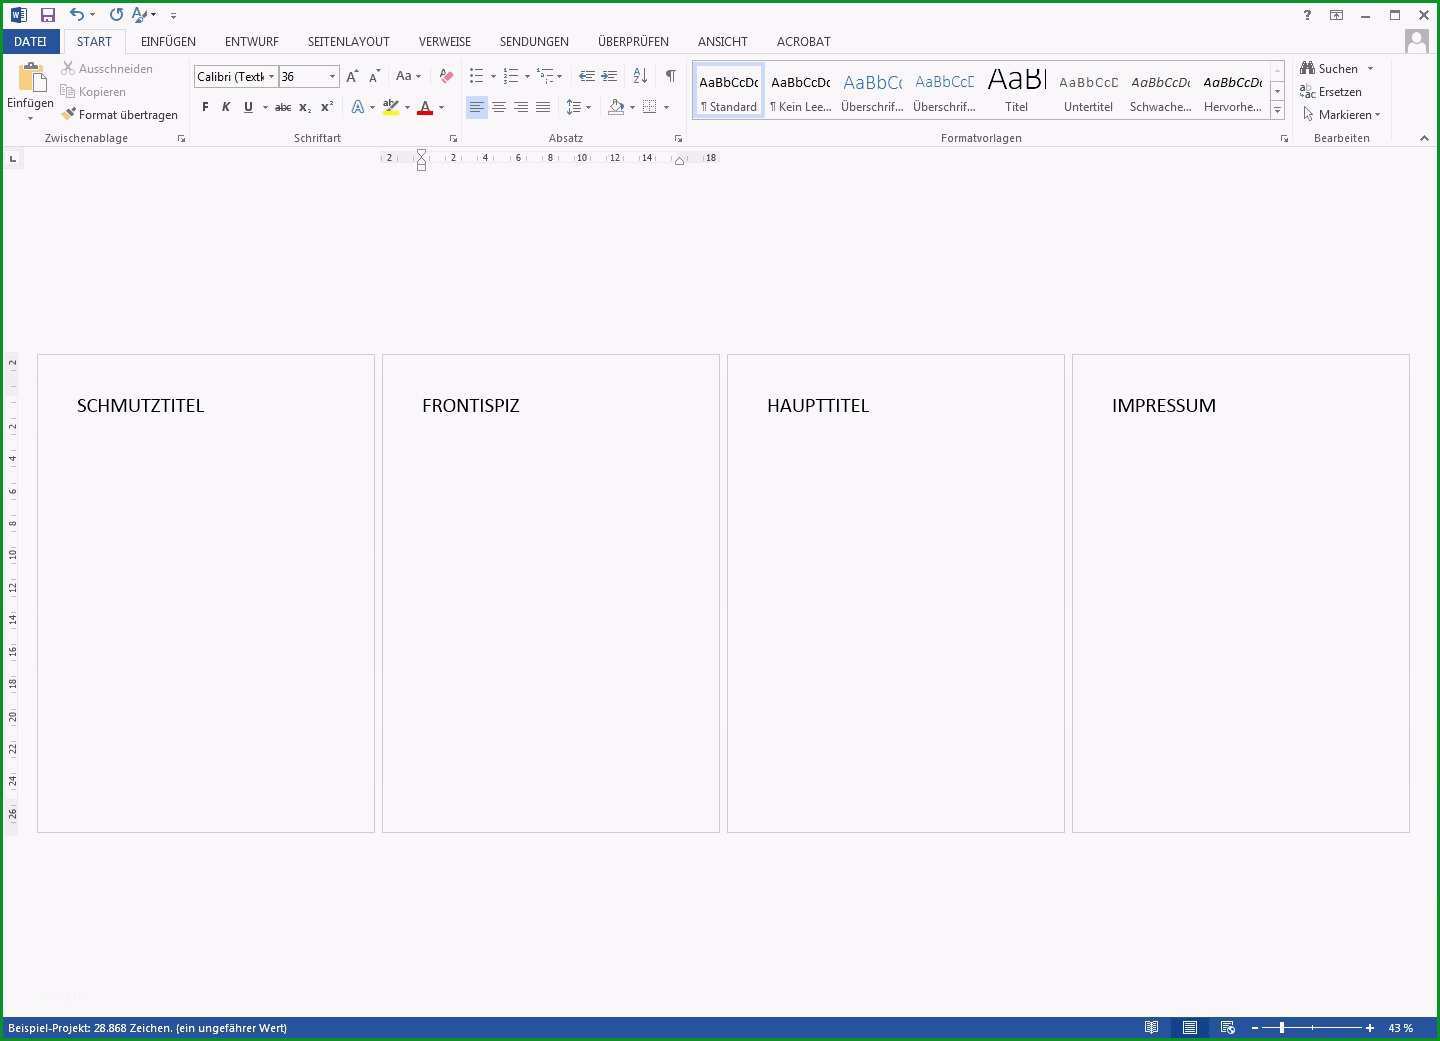Apply the red font color

click(425, 107)
